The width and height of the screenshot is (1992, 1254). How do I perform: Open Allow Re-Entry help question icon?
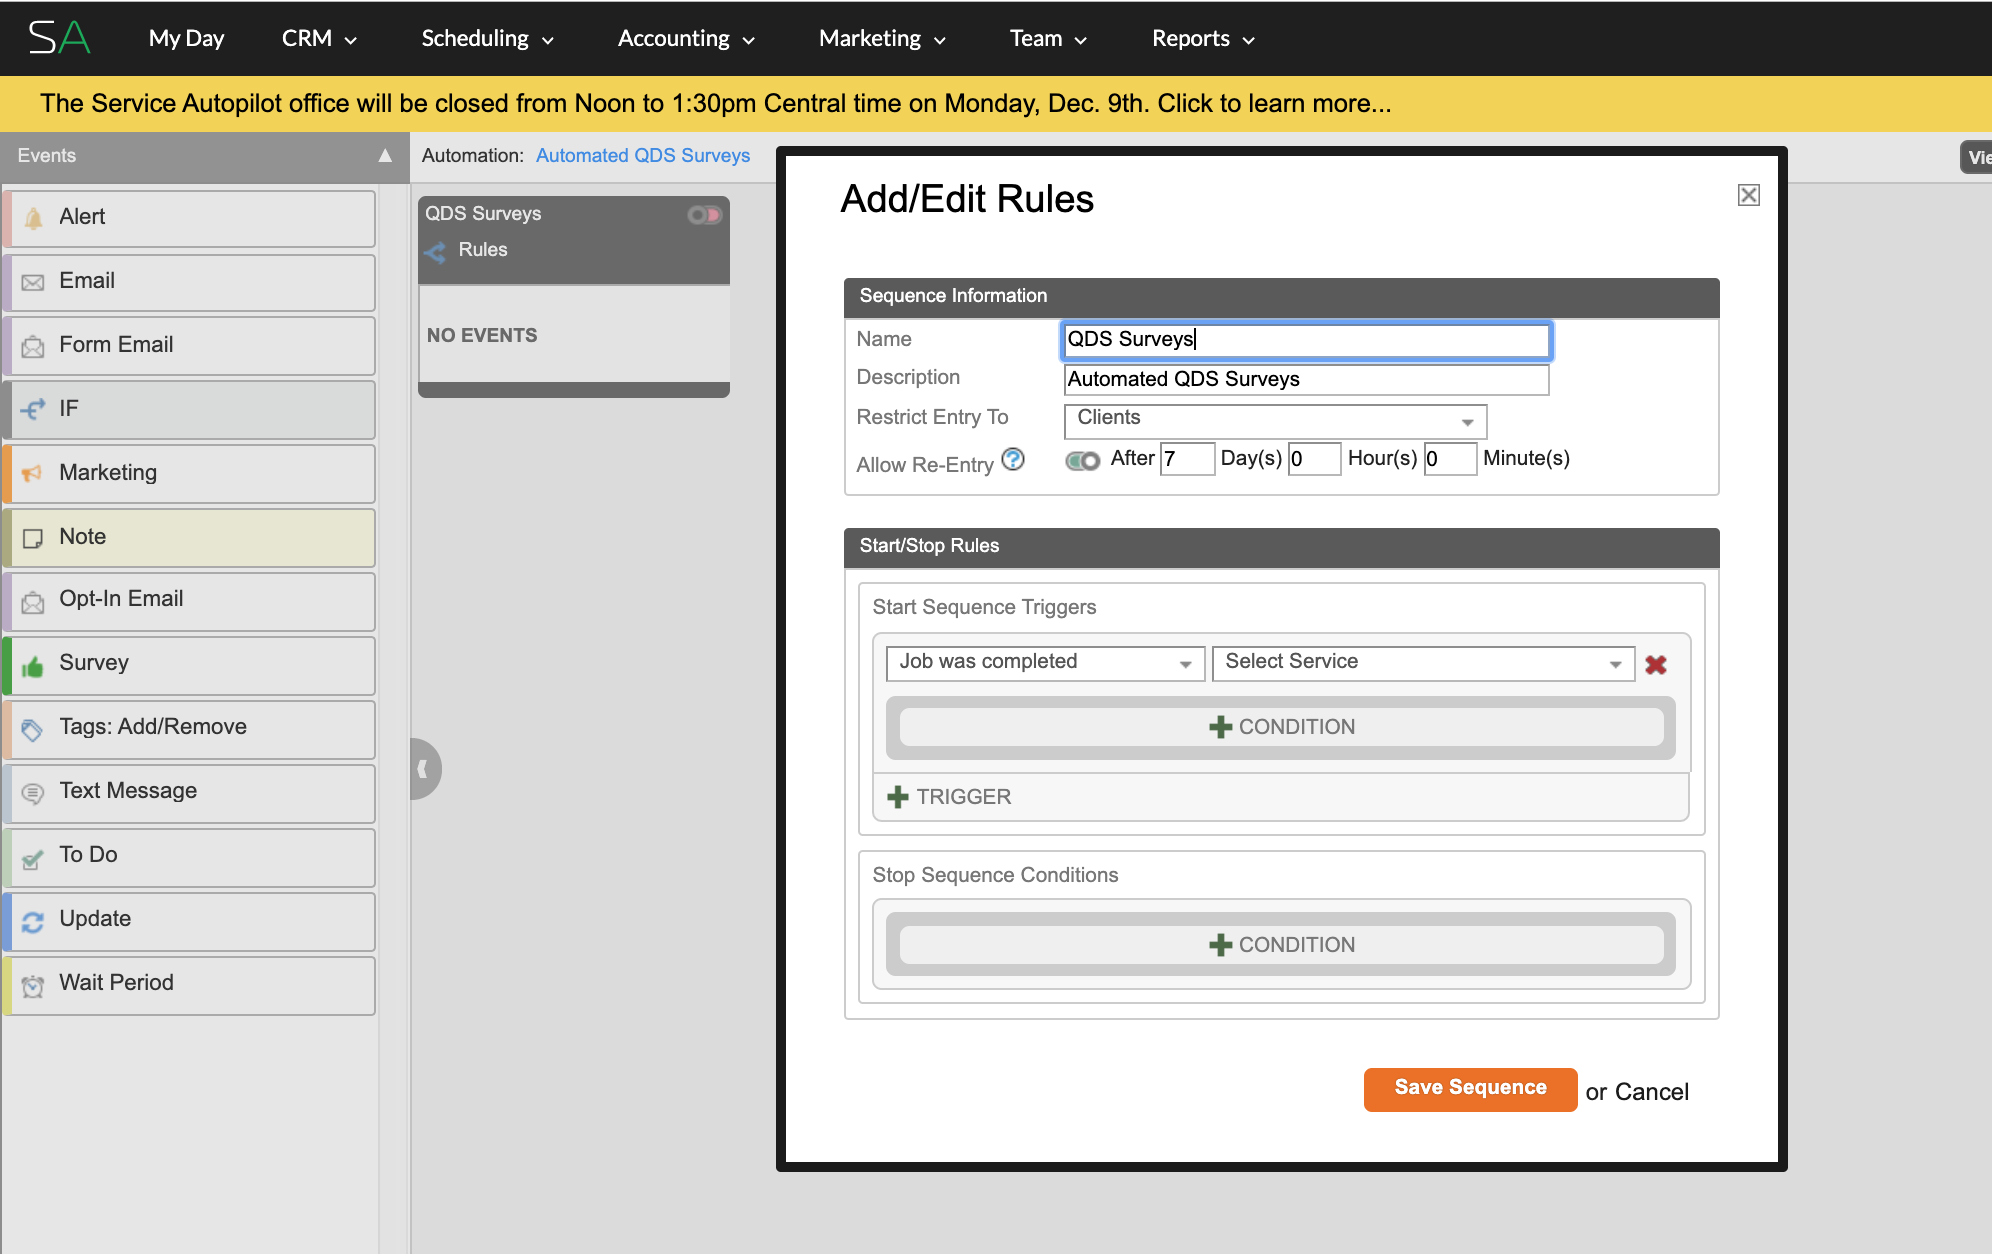click(x=1013, y=459)
